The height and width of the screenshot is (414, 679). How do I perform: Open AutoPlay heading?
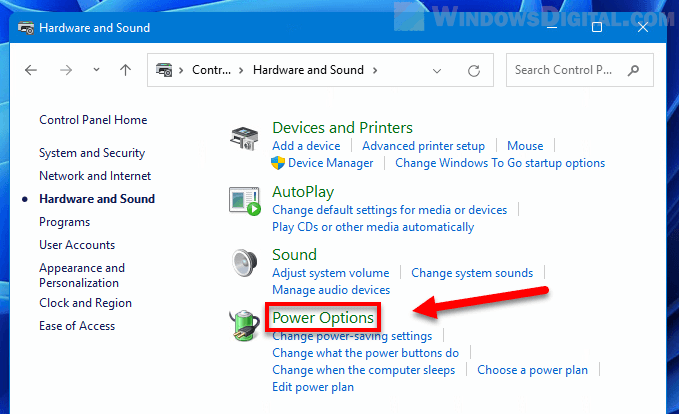click(303, 192)
